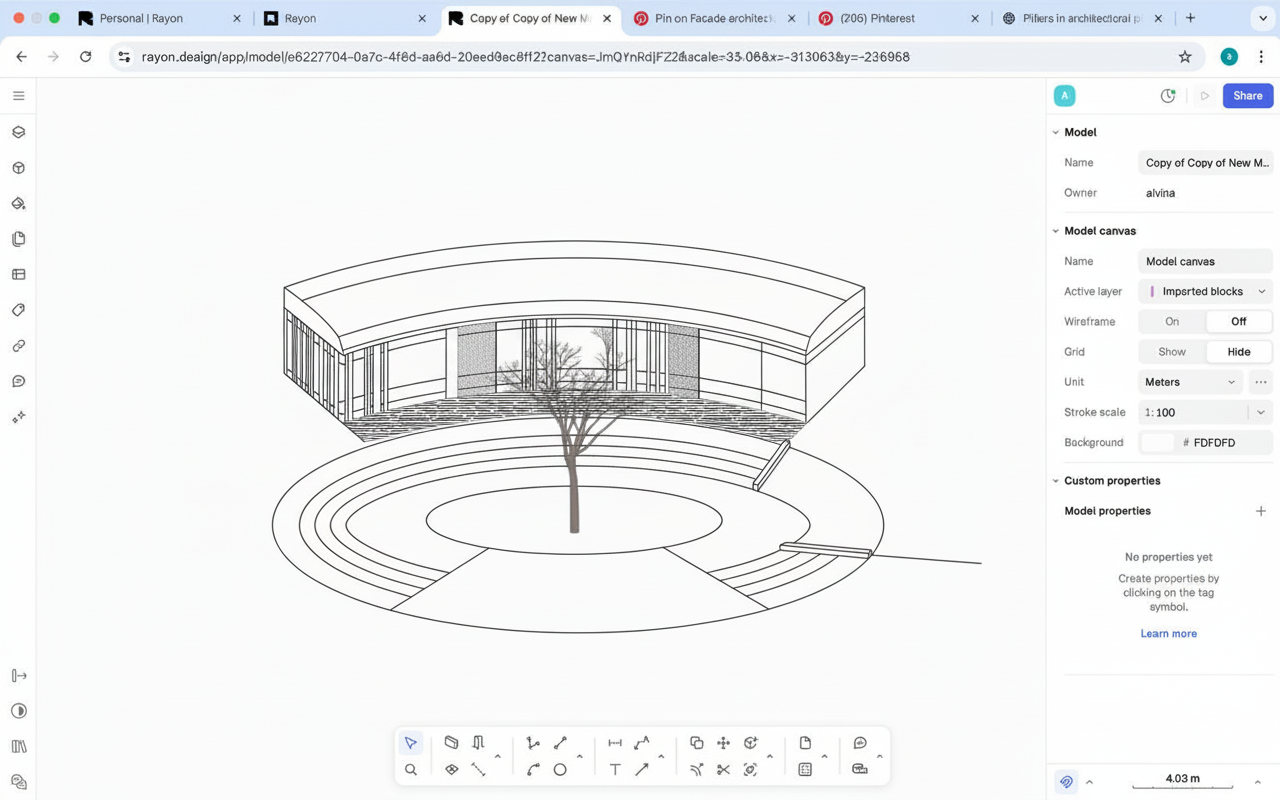Click the Background color swatch
This screenshot has width=1280, height=800.
click(x=1157, y=442)
